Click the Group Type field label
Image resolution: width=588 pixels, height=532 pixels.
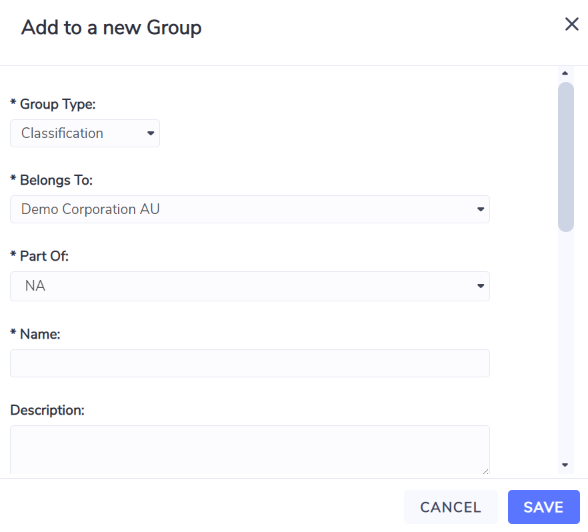click(x=53, y=104)
